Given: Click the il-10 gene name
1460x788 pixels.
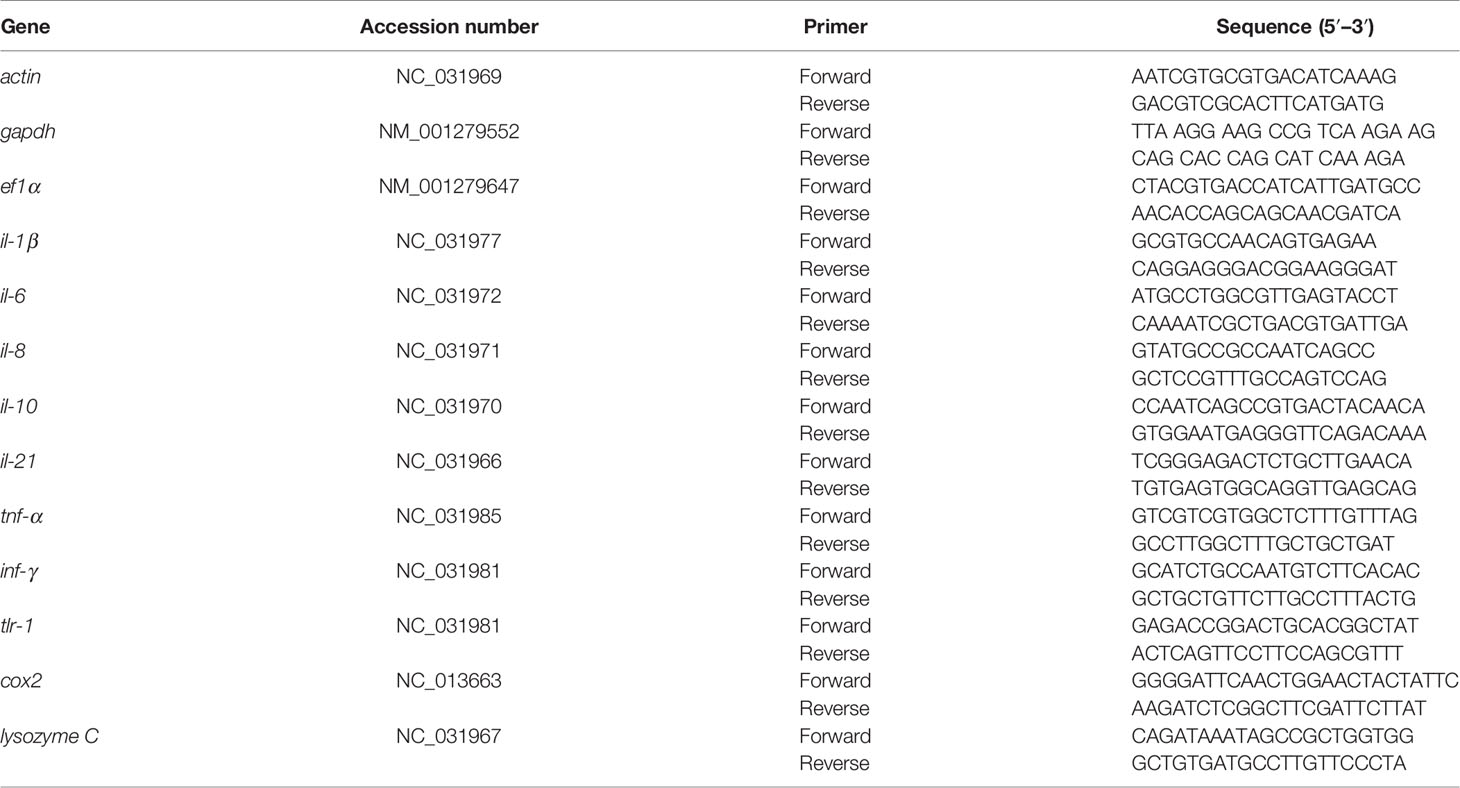Looking at the screenshot, I should pos(19,406).
